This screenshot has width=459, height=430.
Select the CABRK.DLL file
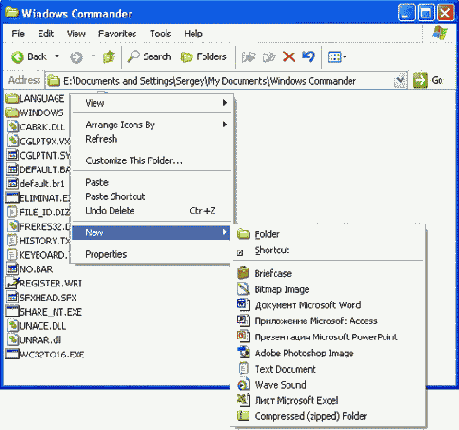coord(36,127)
